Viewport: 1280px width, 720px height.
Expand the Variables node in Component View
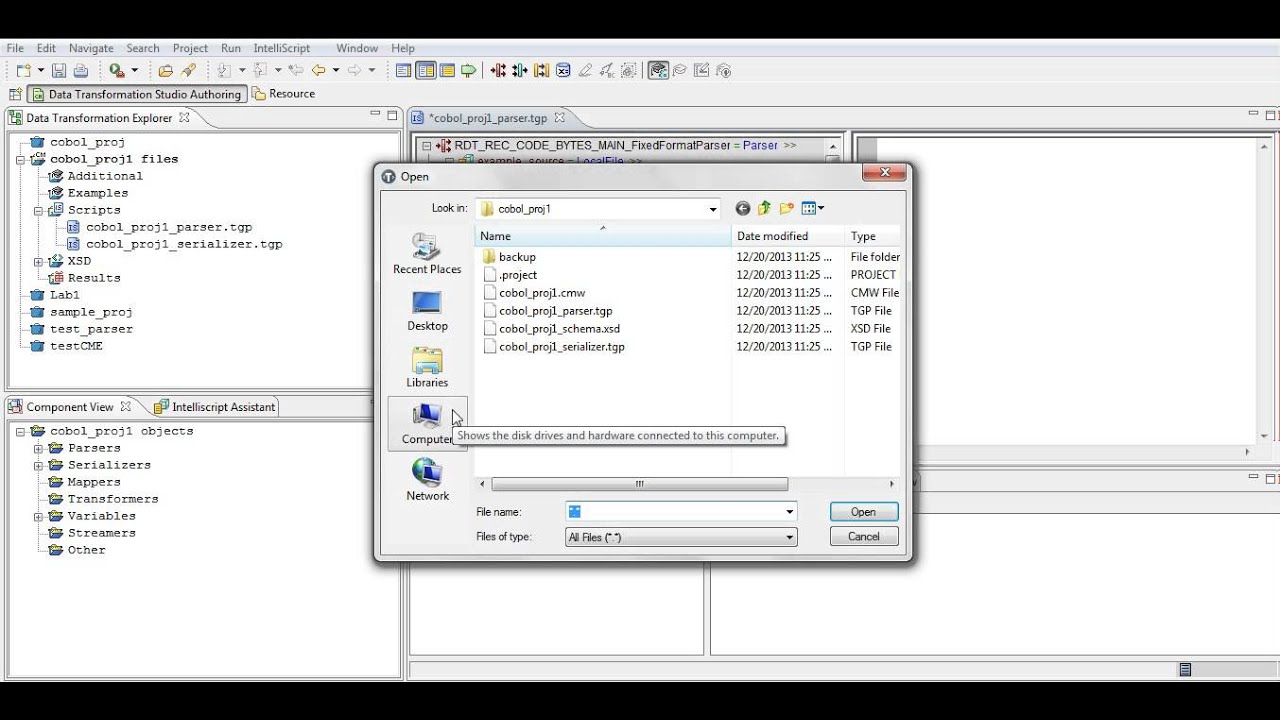coord(39,516)
